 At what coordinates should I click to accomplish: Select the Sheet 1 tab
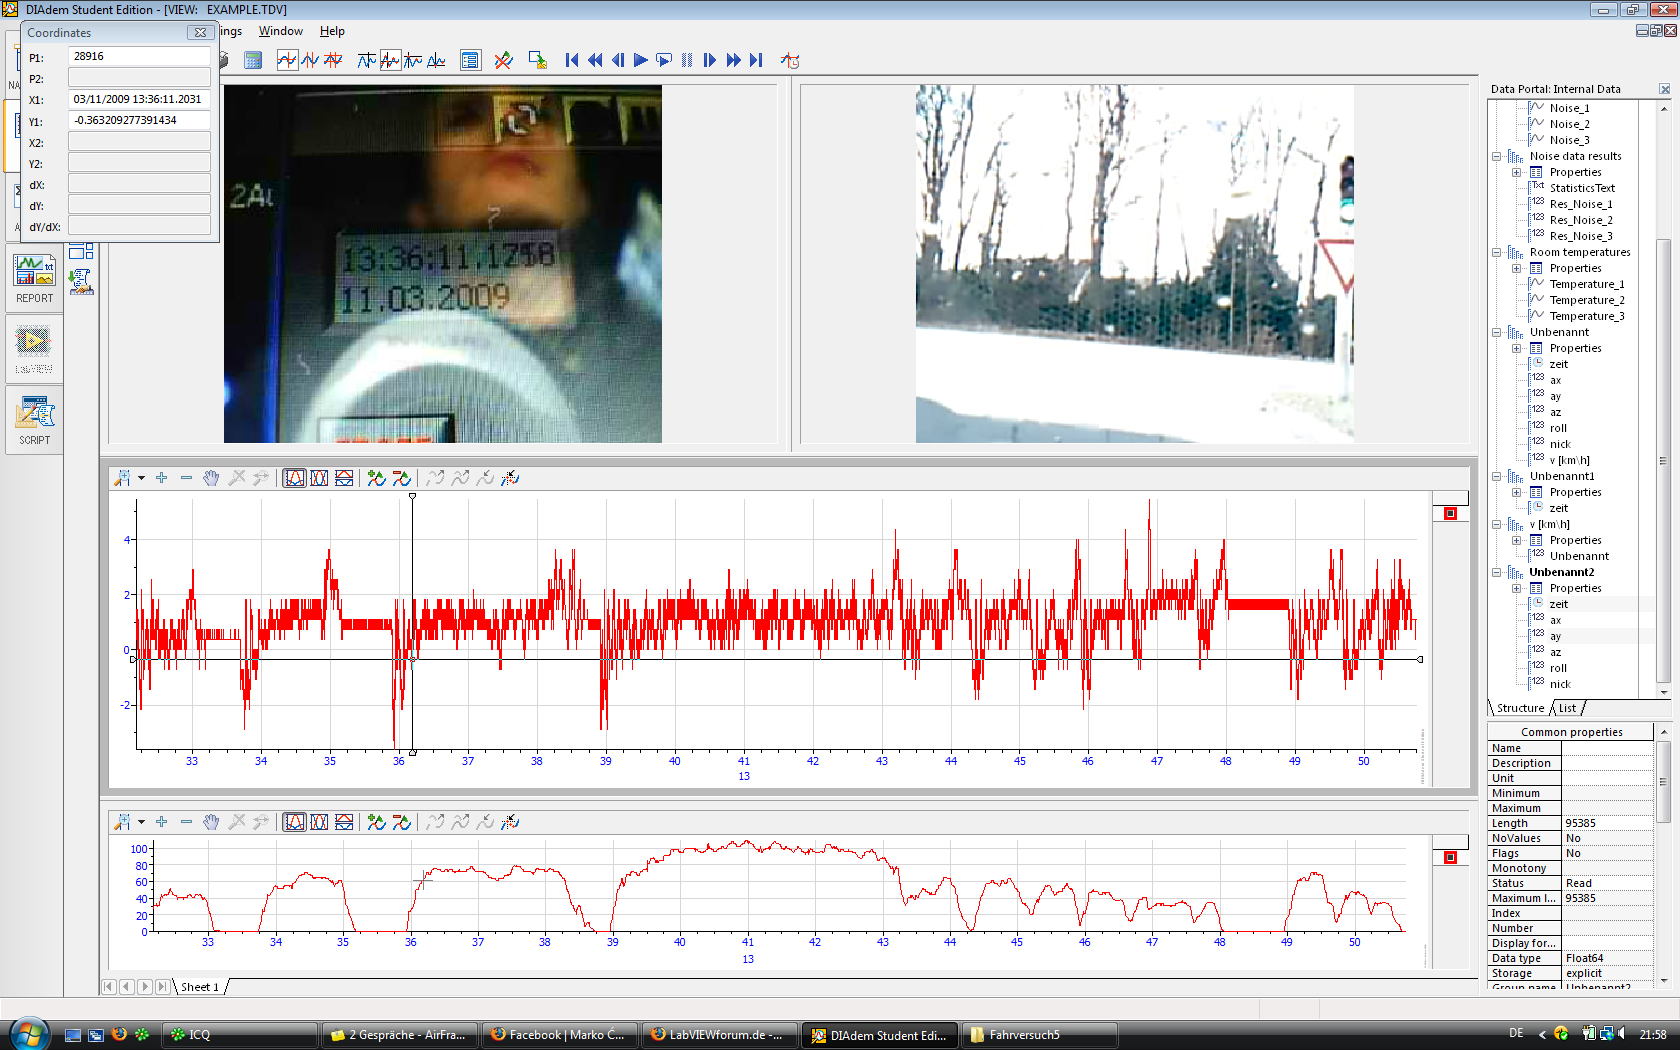pyautogui.click(x=199, y=987)
